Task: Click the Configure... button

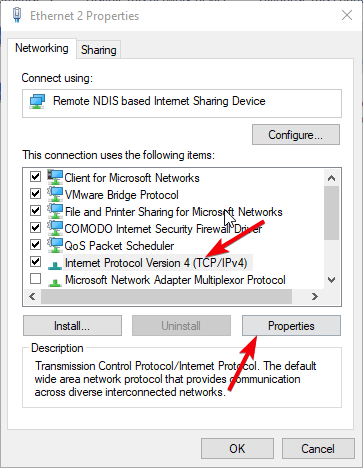Action: 296,135
